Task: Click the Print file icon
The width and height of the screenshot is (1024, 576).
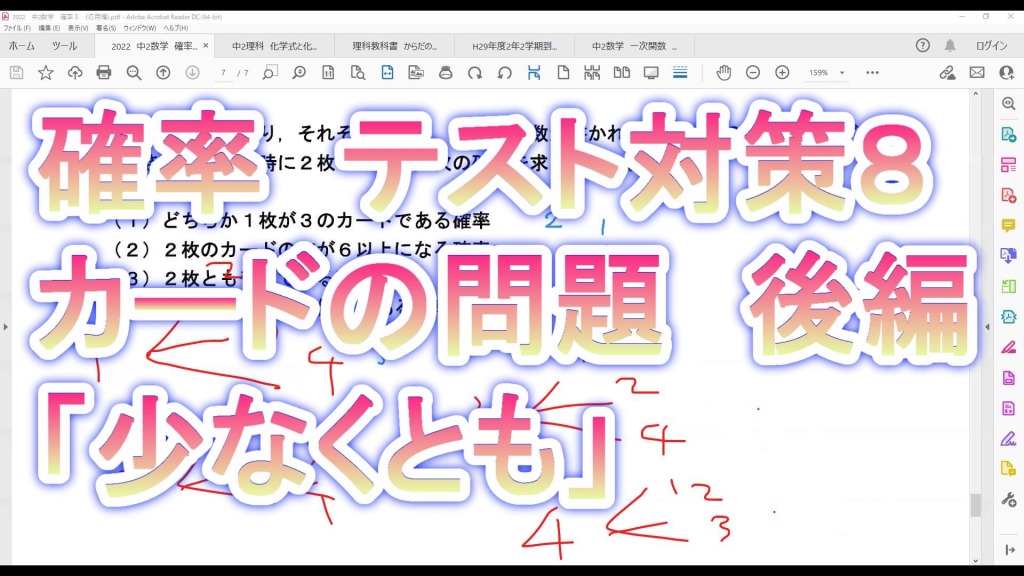Action: pos(104,73)
